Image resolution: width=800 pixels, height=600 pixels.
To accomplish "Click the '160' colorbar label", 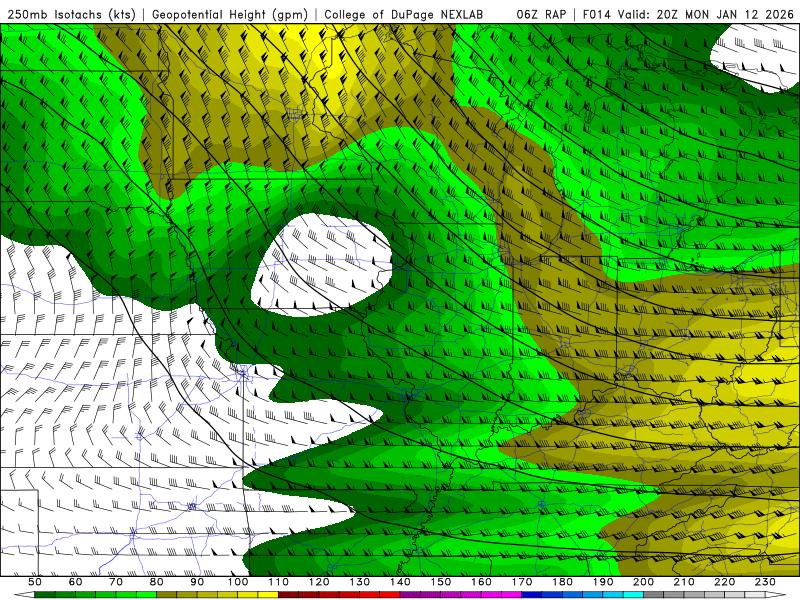I will (x=481, y=582).
